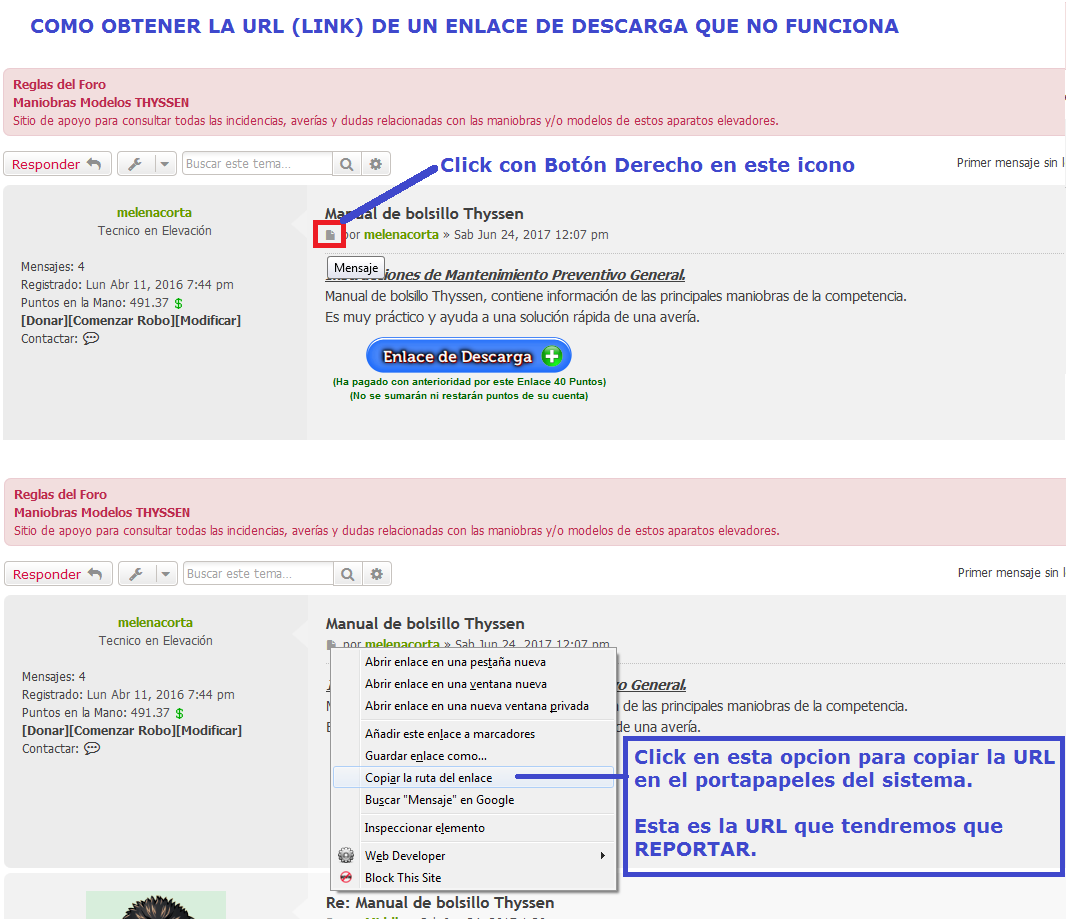Click the Contactar speech bubble icon in upper screenshot

pyautogui.click(x=91, y=339)
